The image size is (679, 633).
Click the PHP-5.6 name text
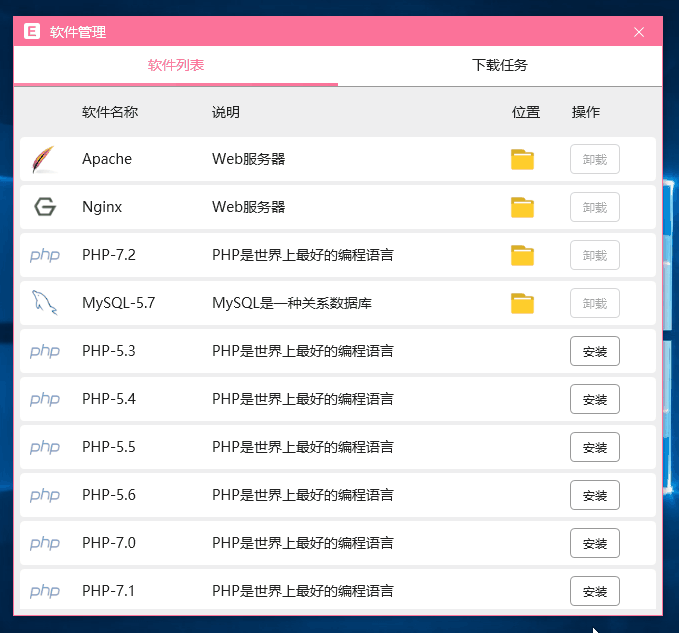click(109, 495)
